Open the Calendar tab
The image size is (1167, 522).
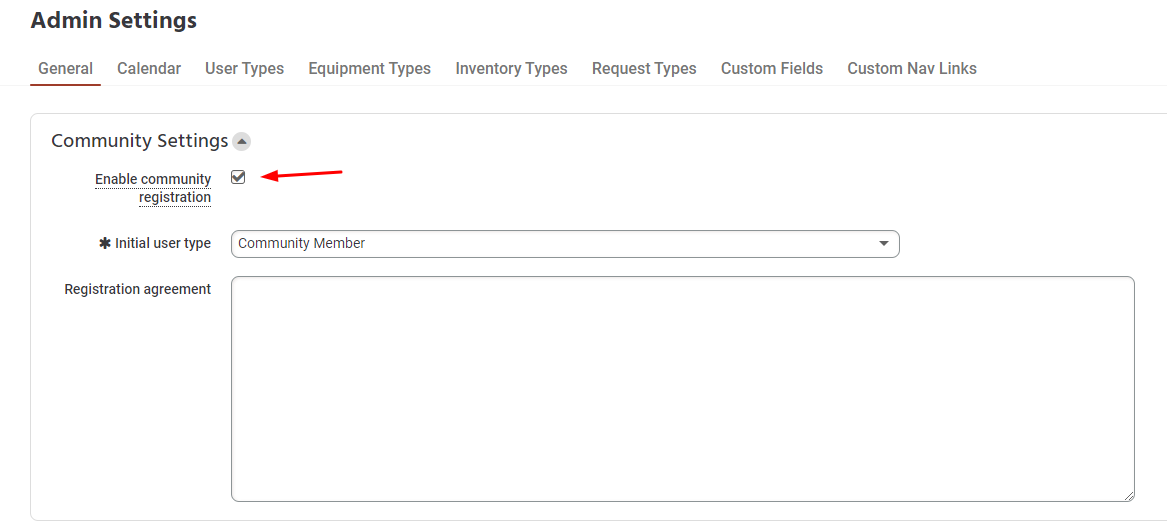pos(149,69)
